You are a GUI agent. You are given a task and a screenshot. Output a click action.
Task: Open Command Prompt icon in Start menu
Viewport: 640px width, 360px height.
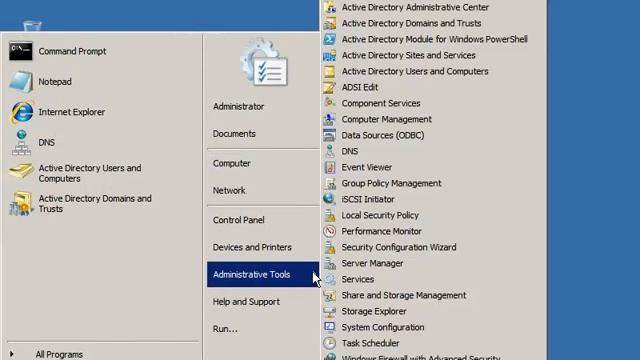click(20, 51)
